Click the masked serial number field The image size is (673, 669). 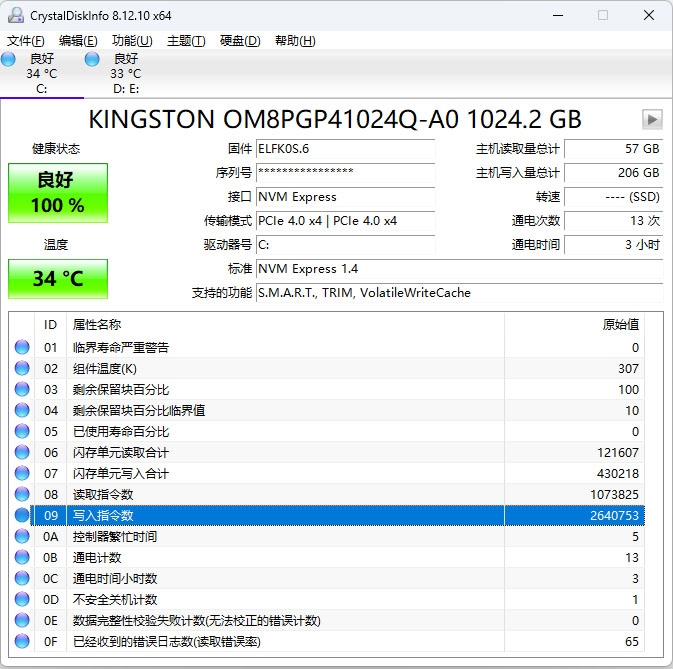(x=346, y=173)
